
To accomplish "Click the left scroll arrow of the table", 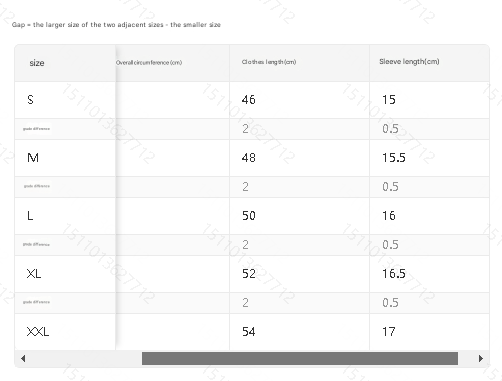I will pyautogui.click(x=23, y=359).
